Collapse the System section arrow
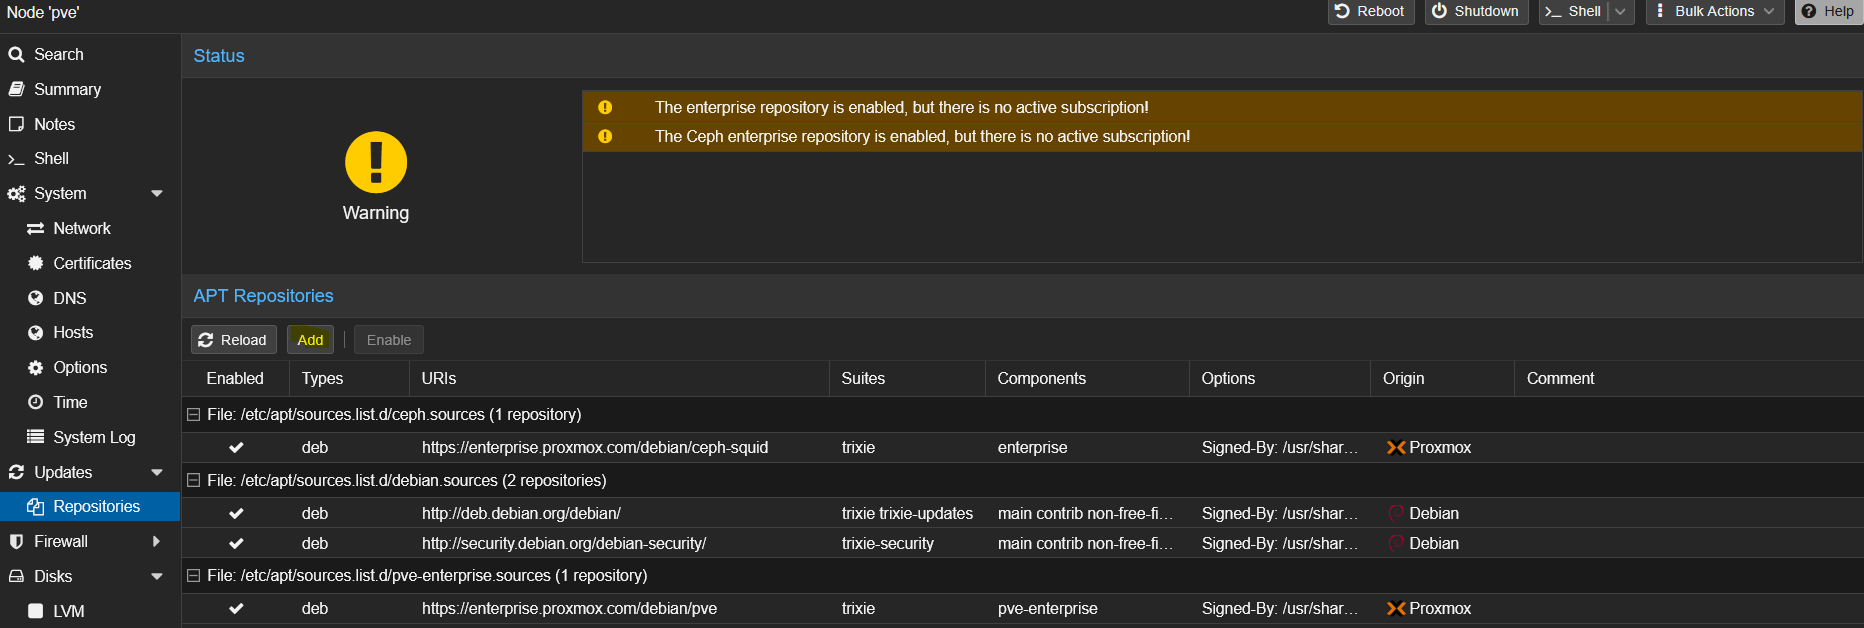This screenshot has height=628, width=1864. [157, 193]
